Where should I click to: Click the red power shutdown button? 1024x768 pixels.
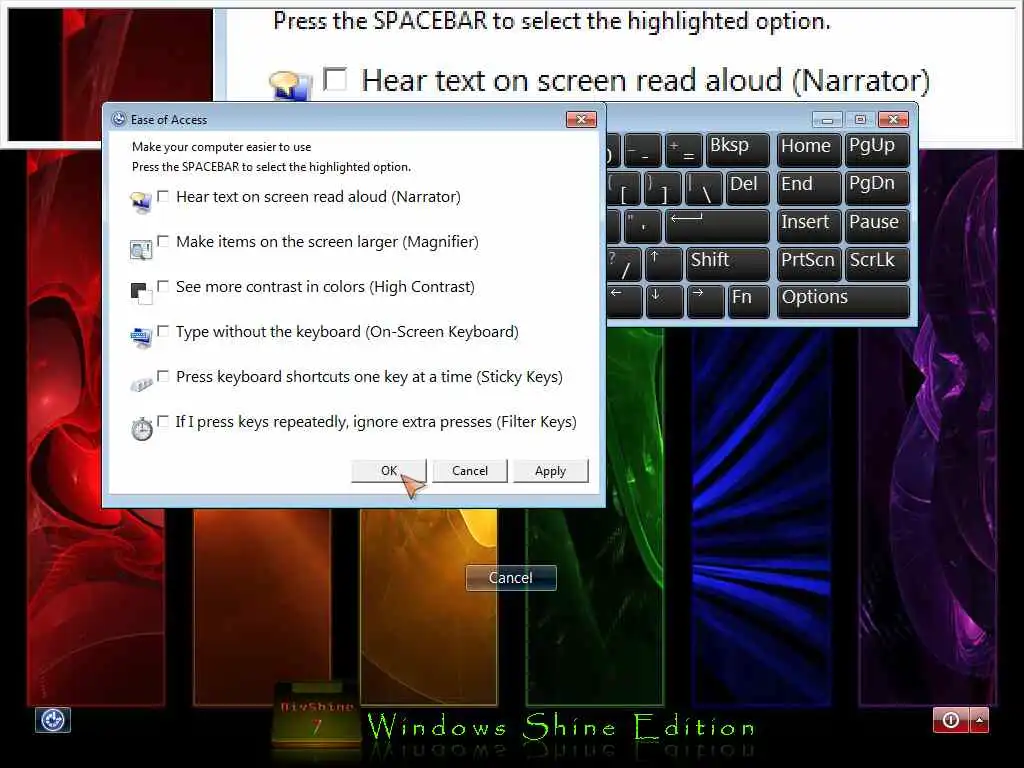click(951, 720)
